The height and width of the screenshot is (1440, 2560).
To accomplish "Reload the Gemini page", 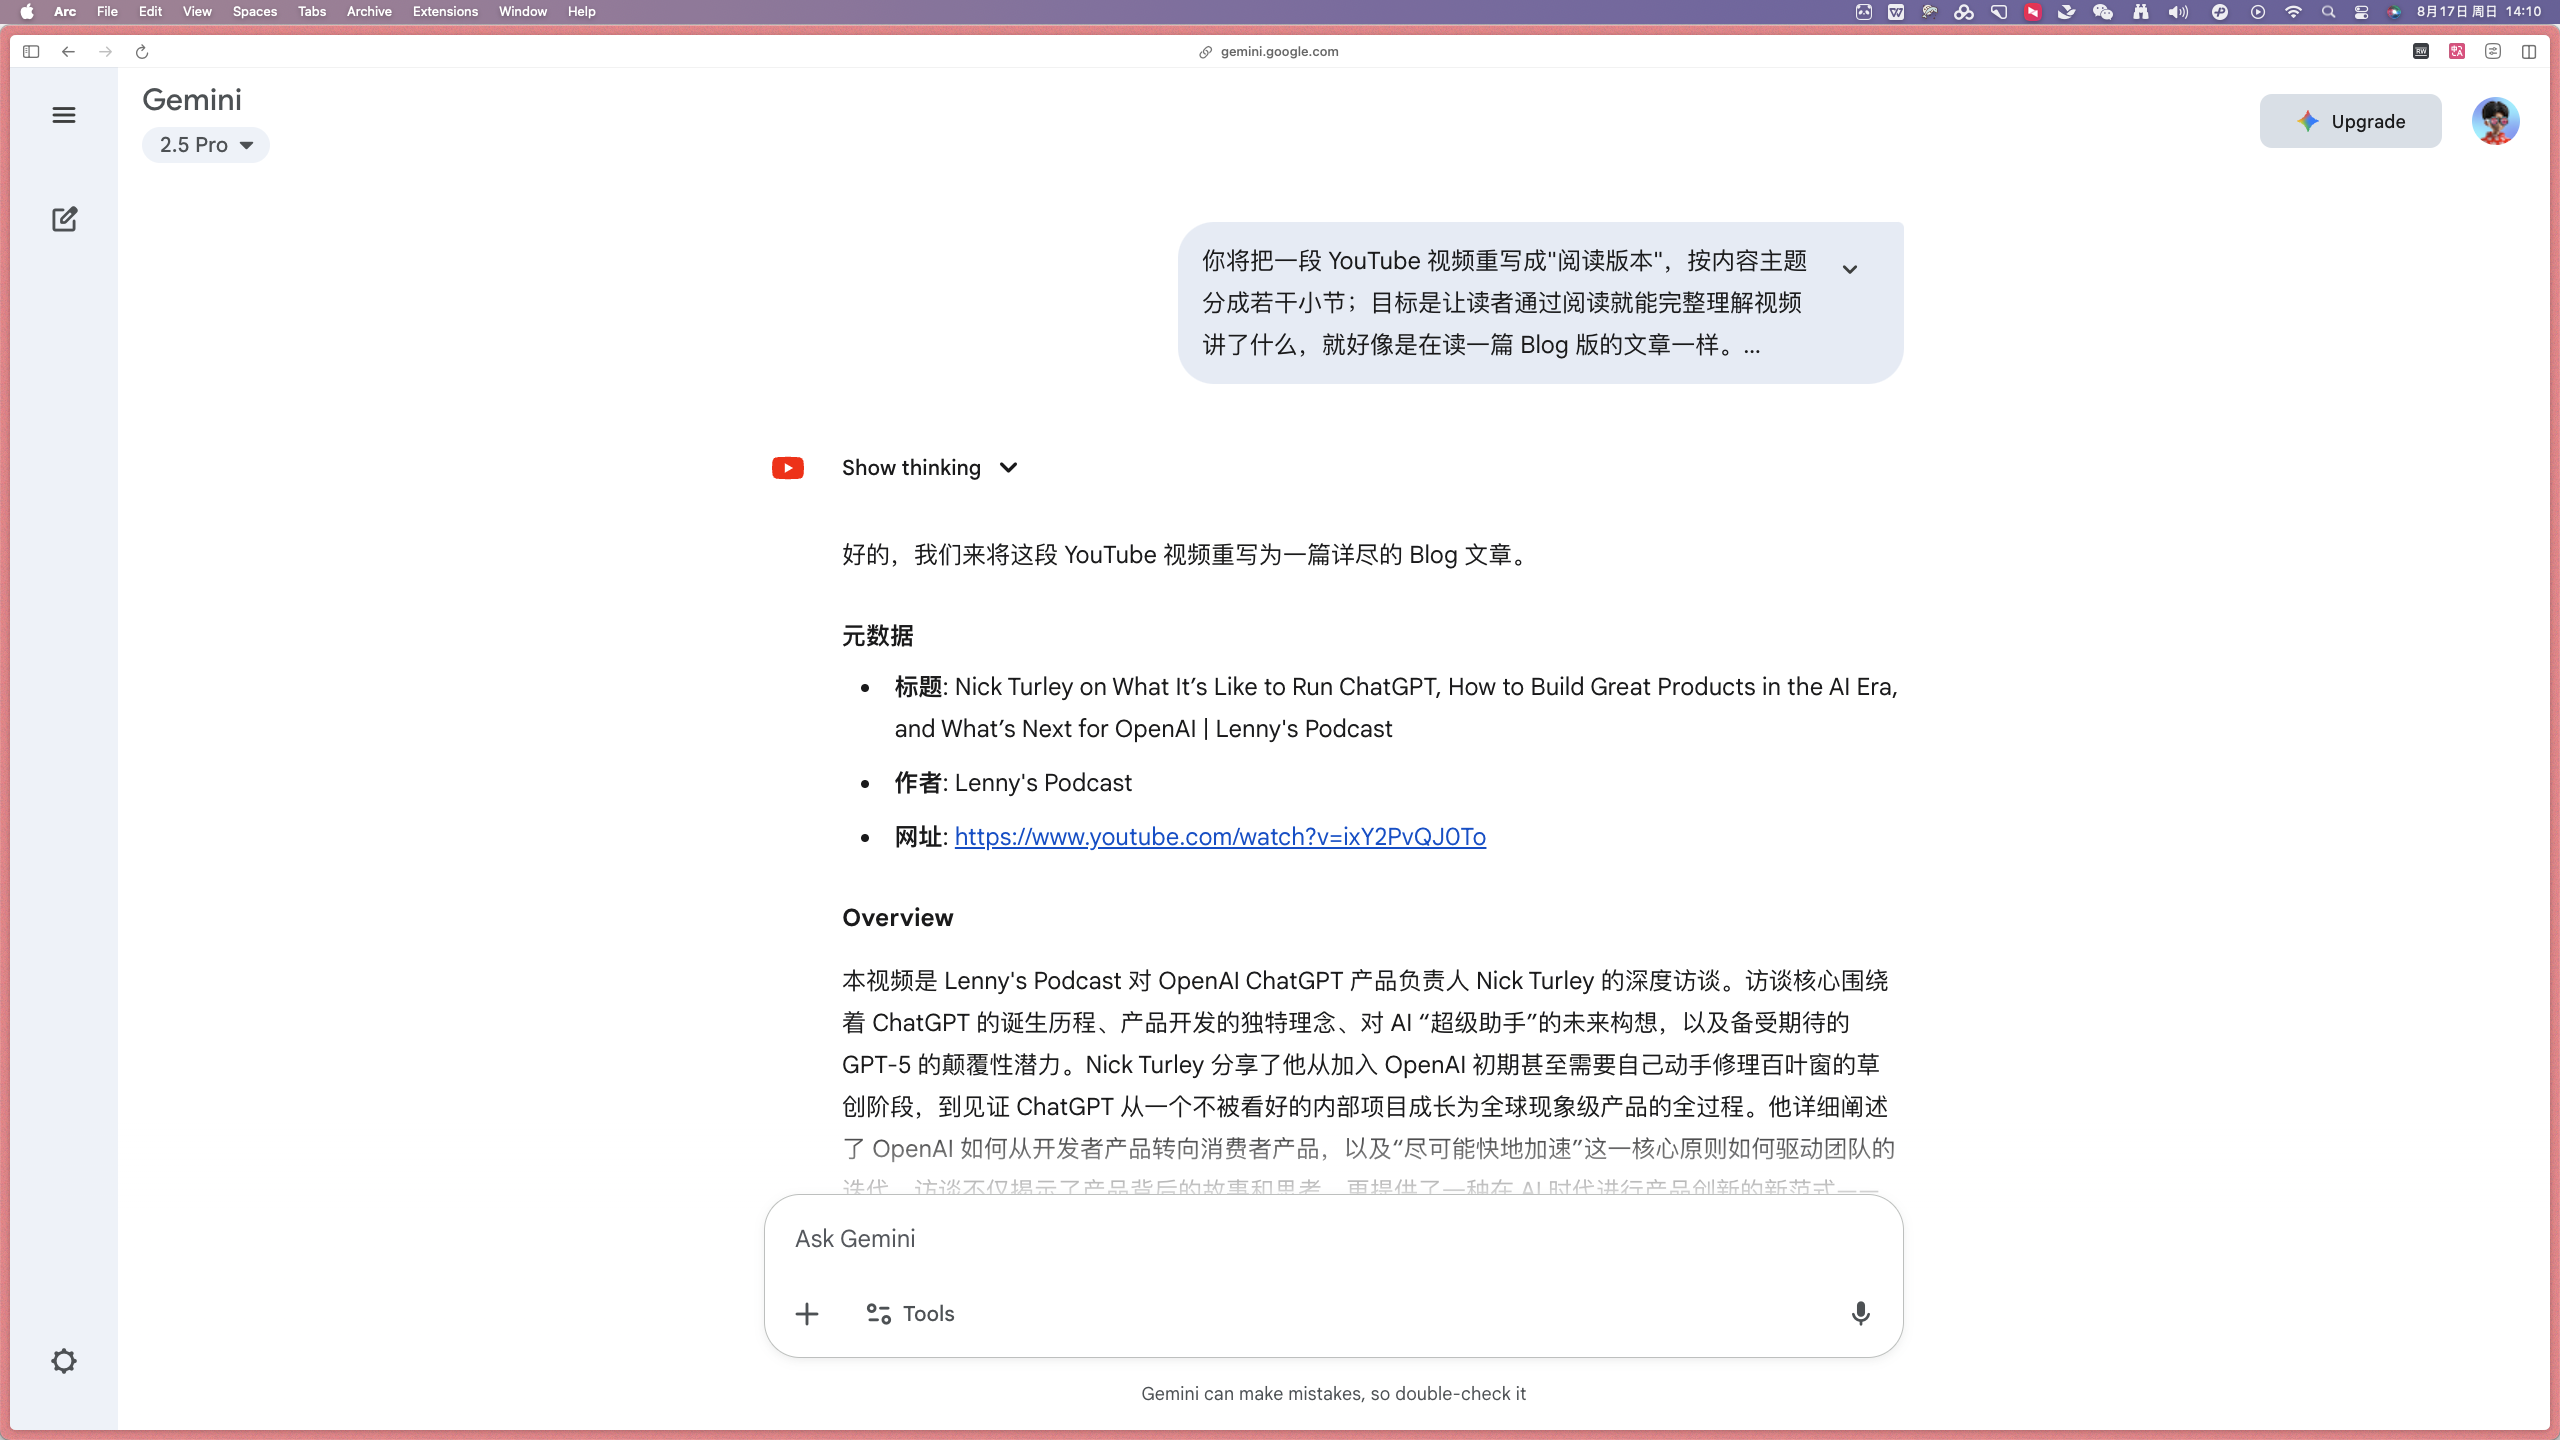I will [142, 52].
